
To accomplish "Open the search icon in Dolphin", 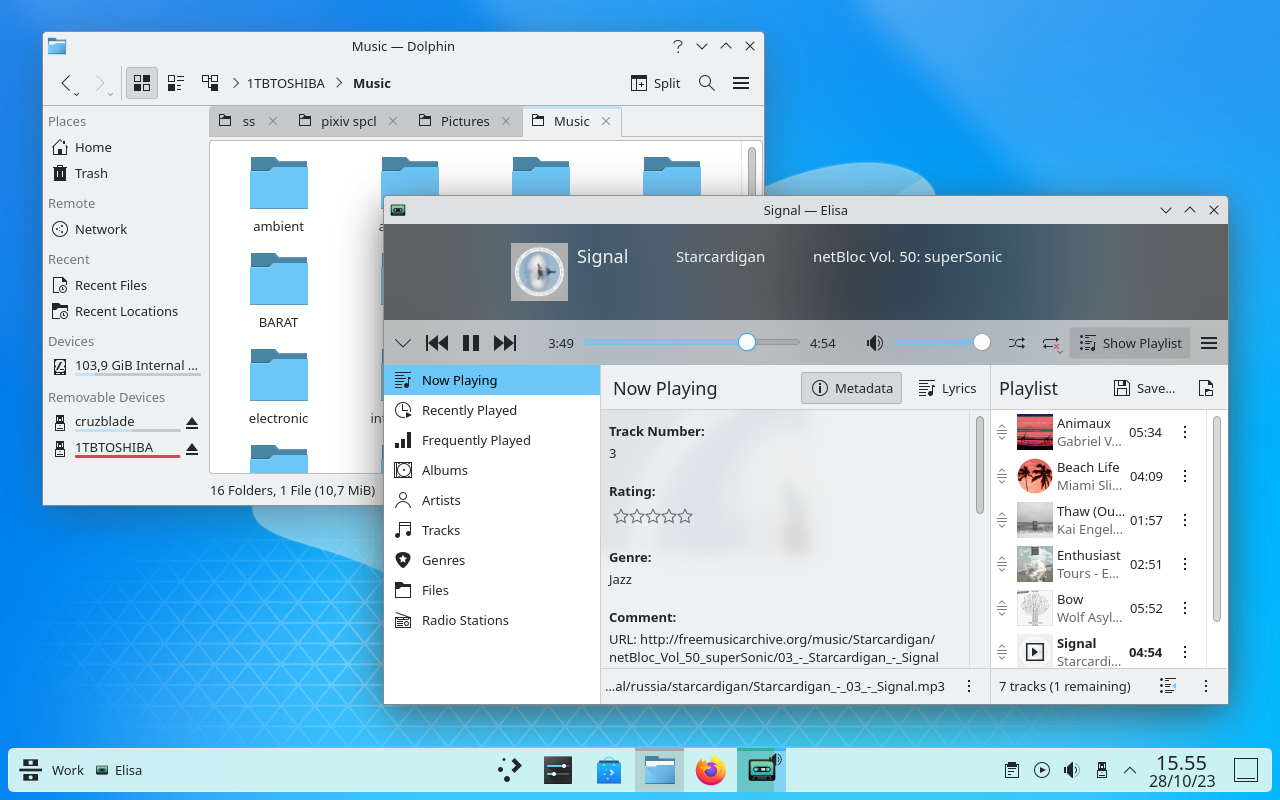I will [x=706, y=83].
